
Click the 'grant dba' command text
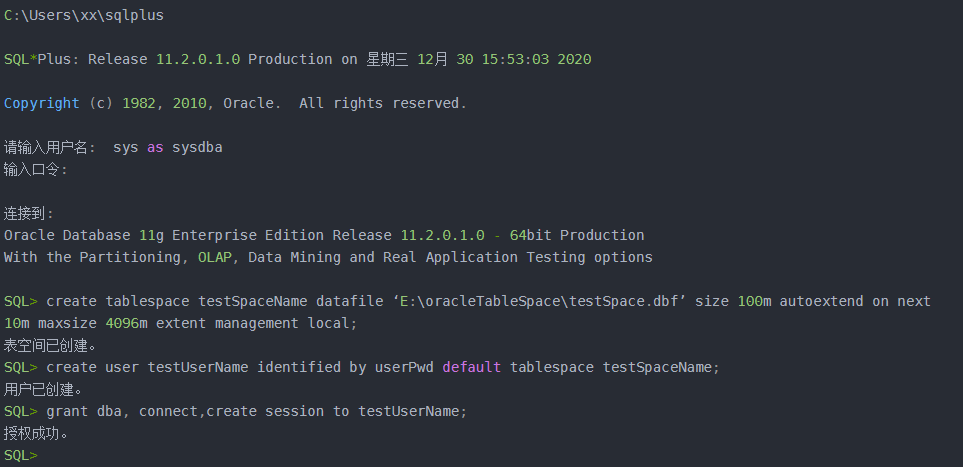click(x=84, y=412)
